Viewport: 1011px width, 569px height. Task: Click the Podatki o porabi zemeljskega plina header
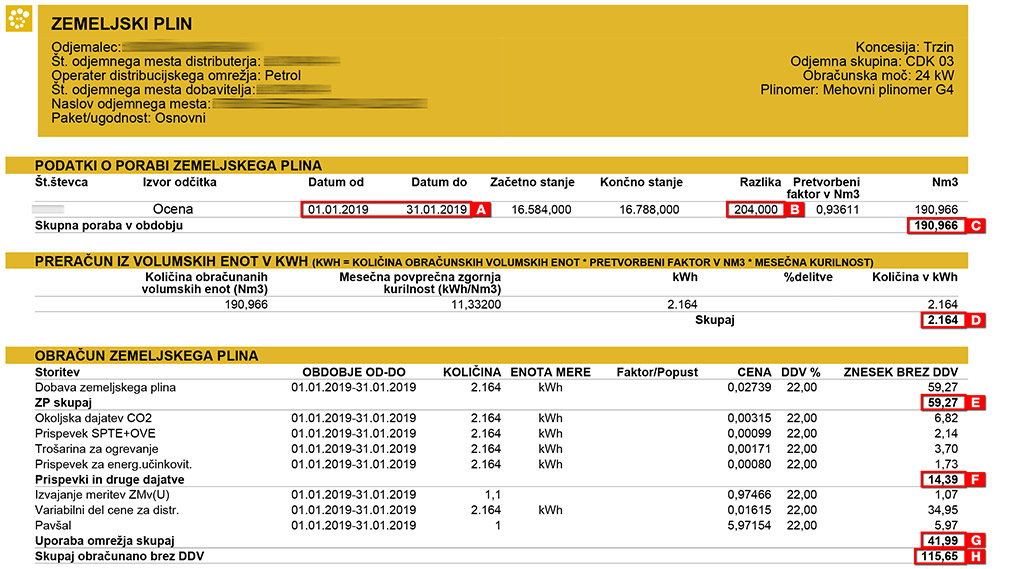[x=179, y=165]
